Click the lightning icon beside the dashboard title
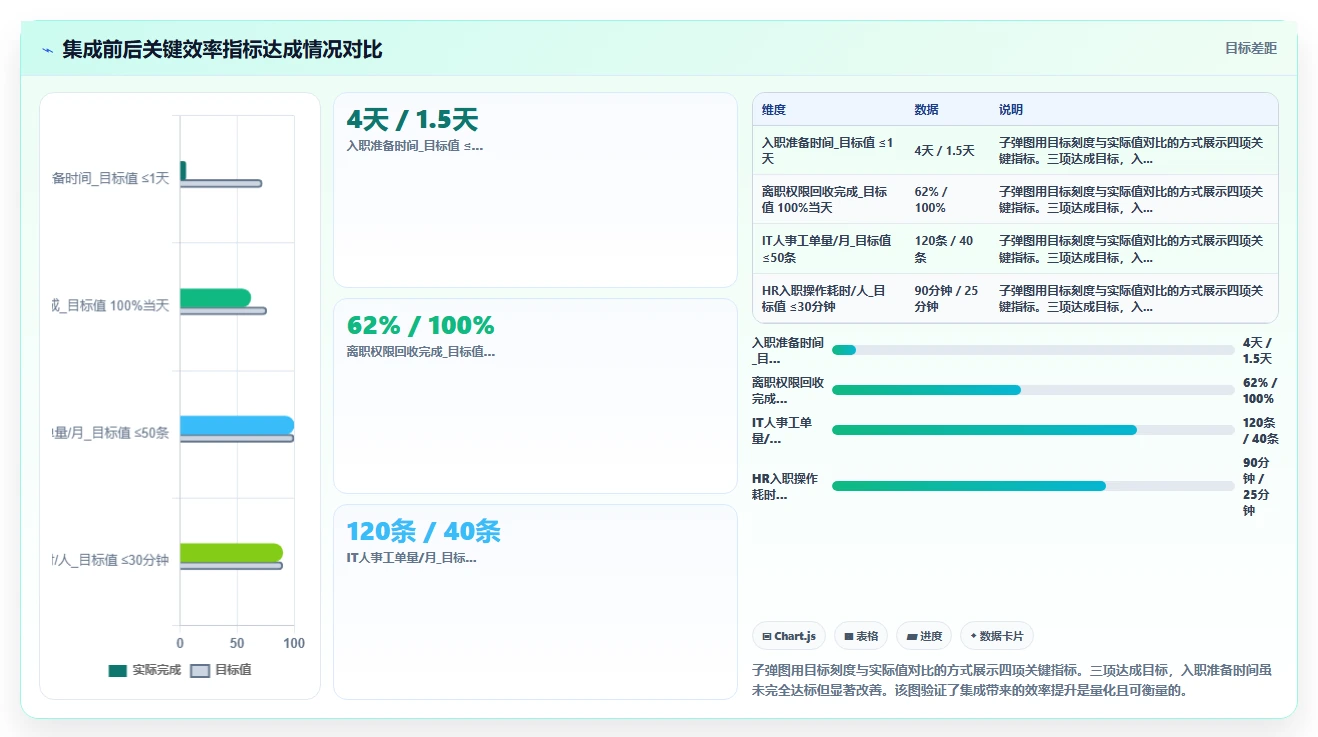Screen dimensions: 1318x737 [x=47, y=50]
